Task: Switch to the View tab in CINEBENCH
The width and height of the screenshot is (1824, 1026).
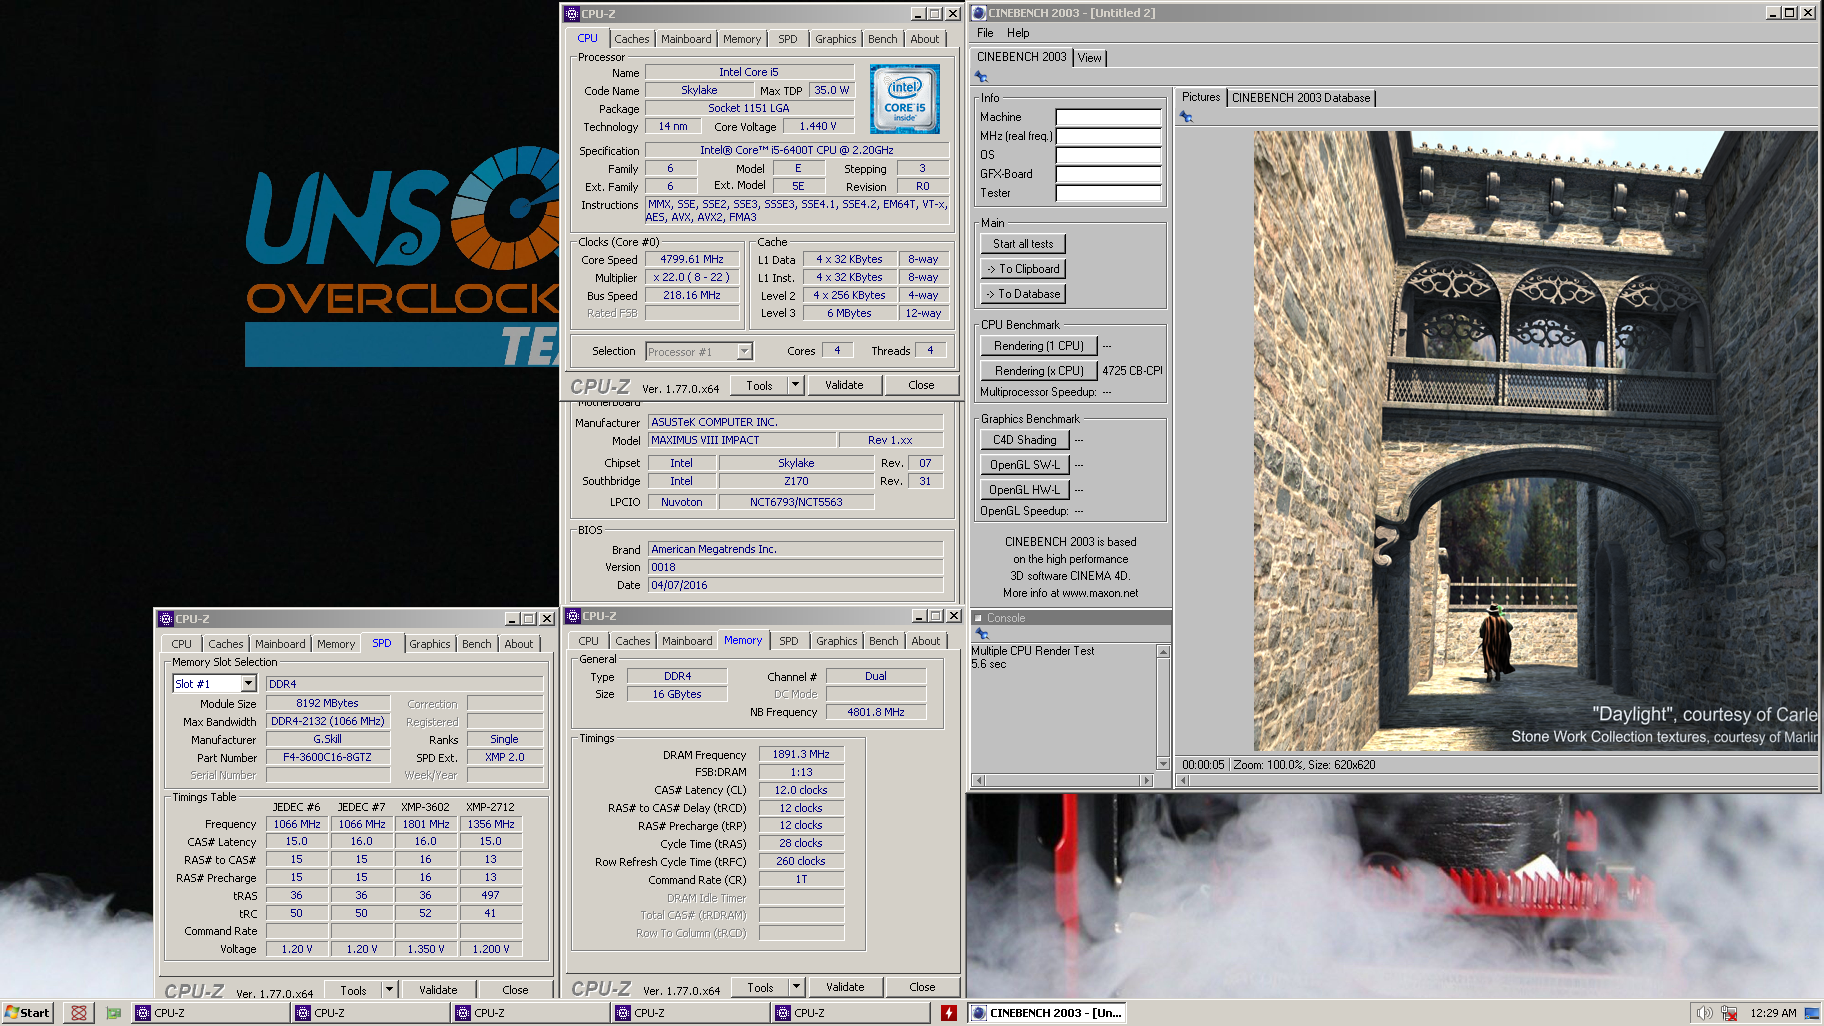Action: pyautogui.click(x=1089, y=58)
